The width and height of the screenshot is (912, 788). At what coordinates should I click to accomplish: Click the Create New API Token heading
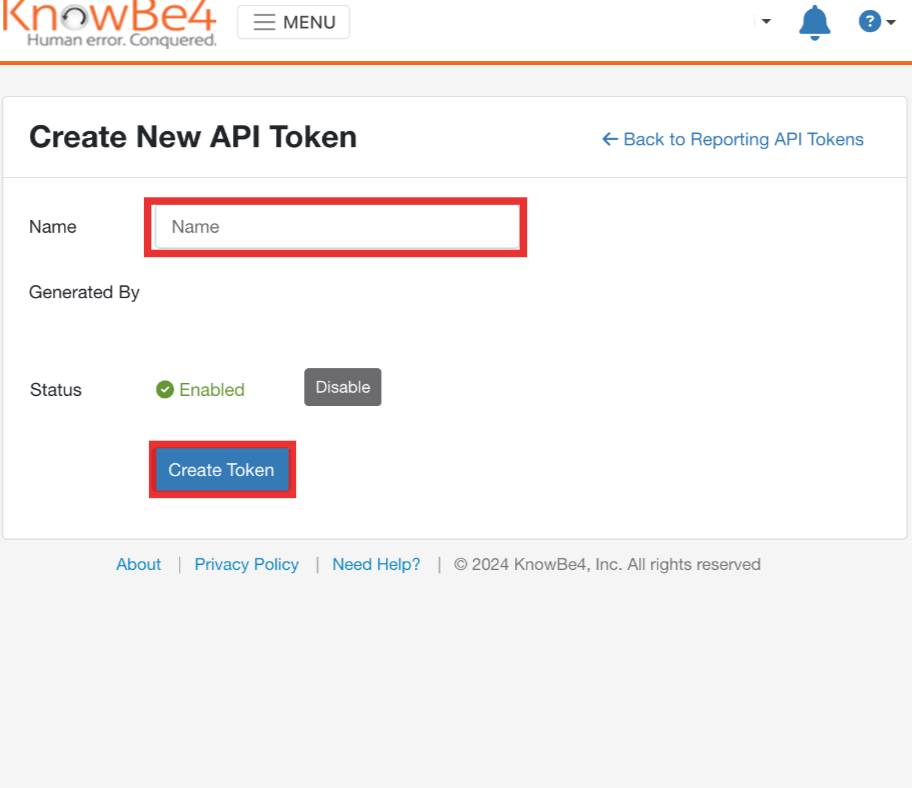[192, 136]
